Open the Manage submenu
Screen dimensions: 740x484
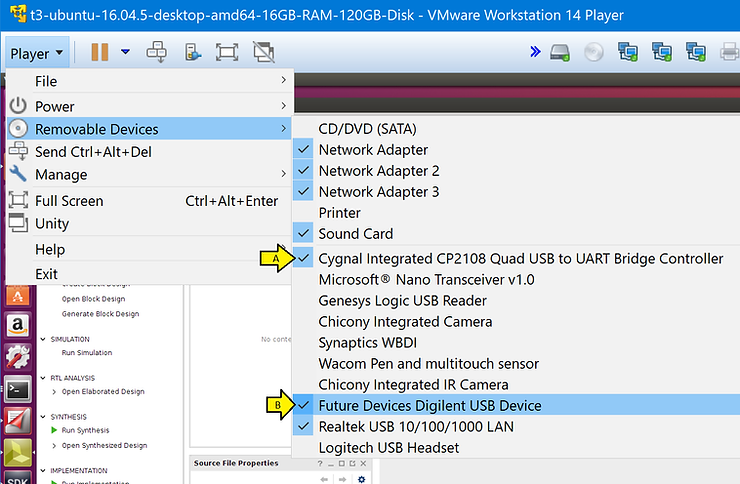click(x=61, y=175)
